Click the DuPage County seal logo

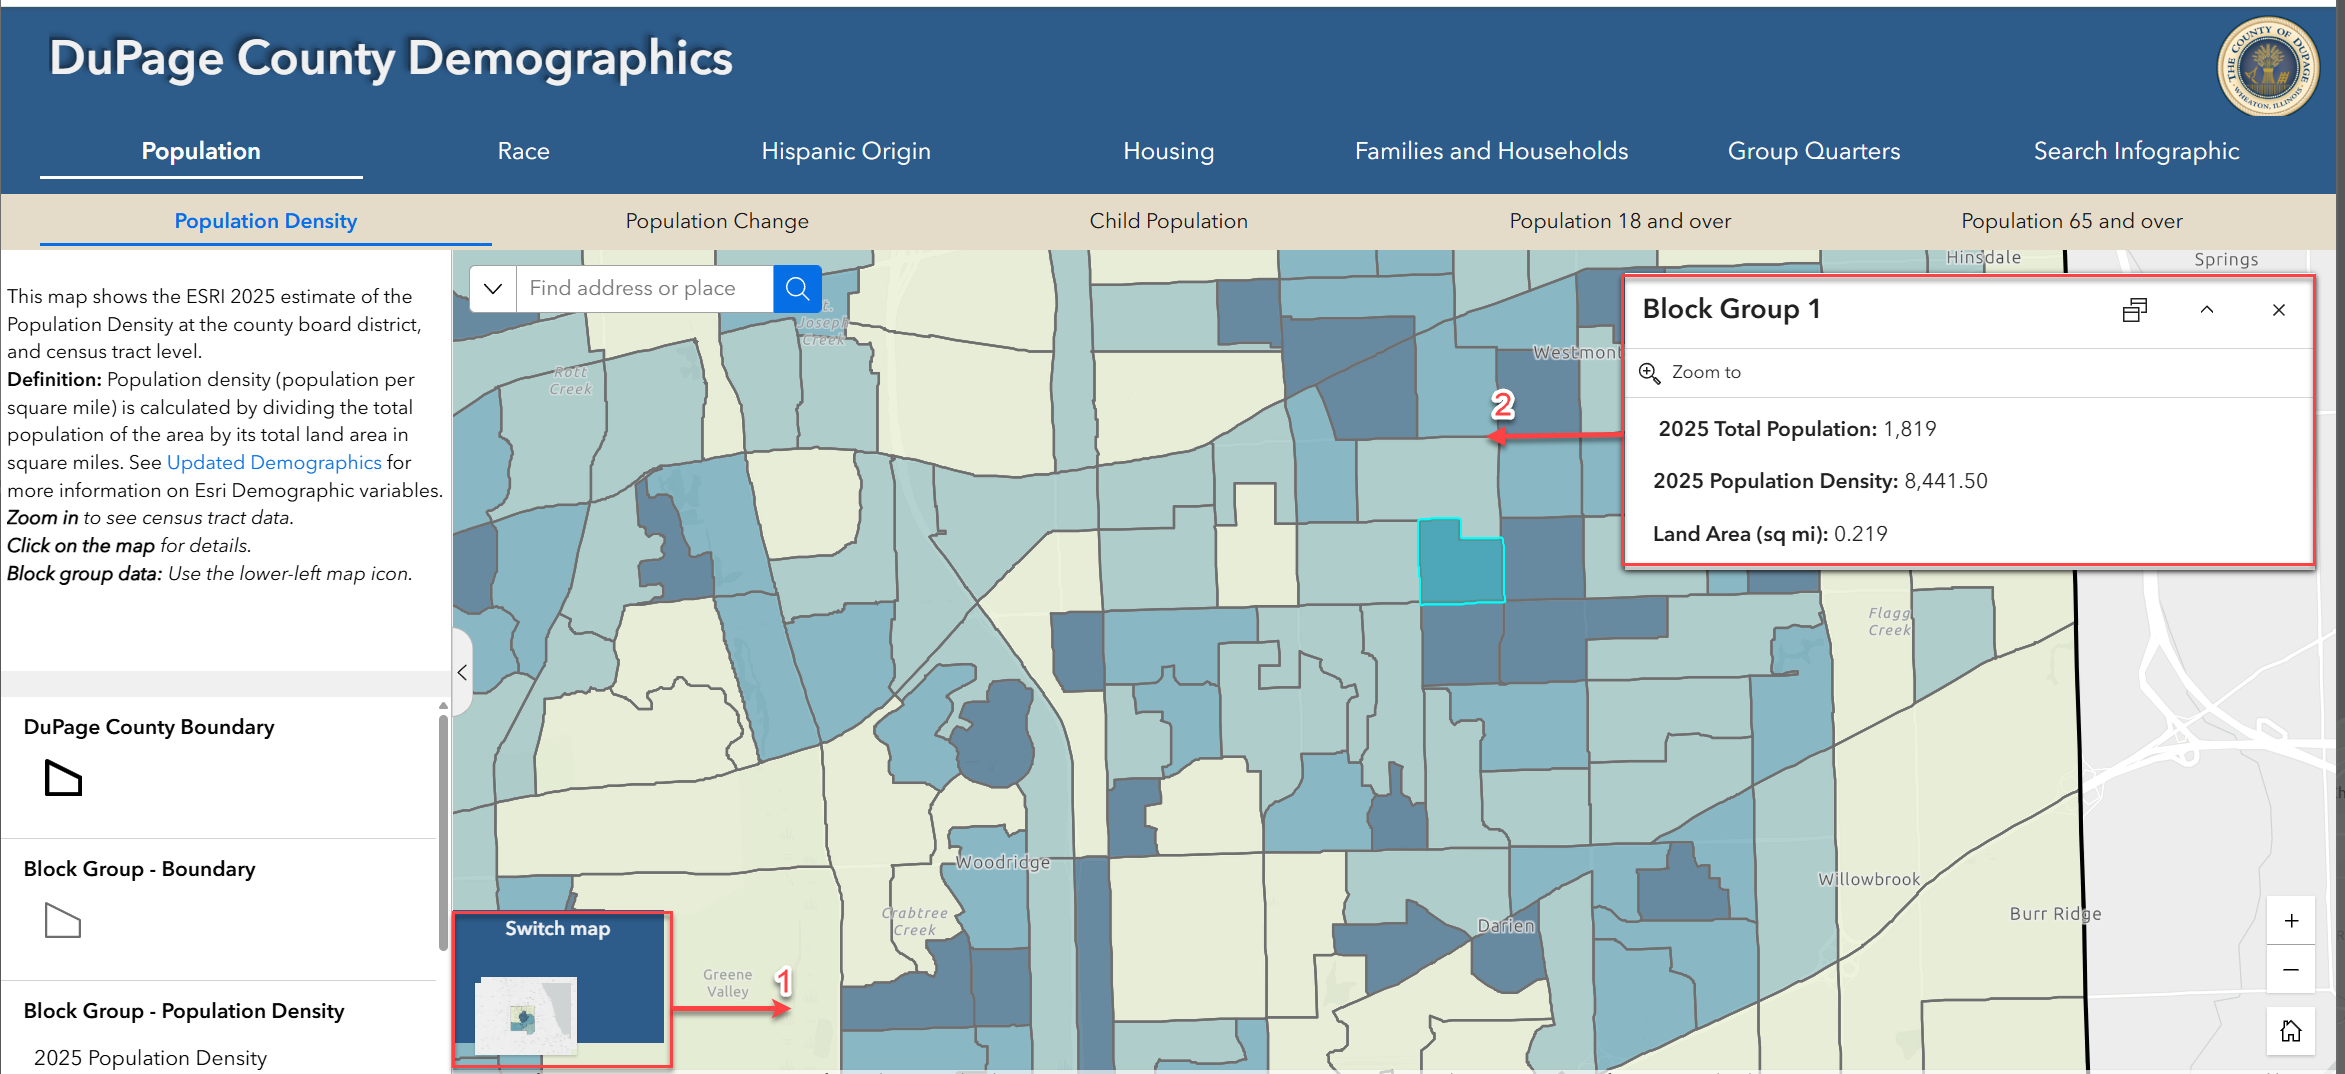pyautogui.click(x=2268, y=66)
